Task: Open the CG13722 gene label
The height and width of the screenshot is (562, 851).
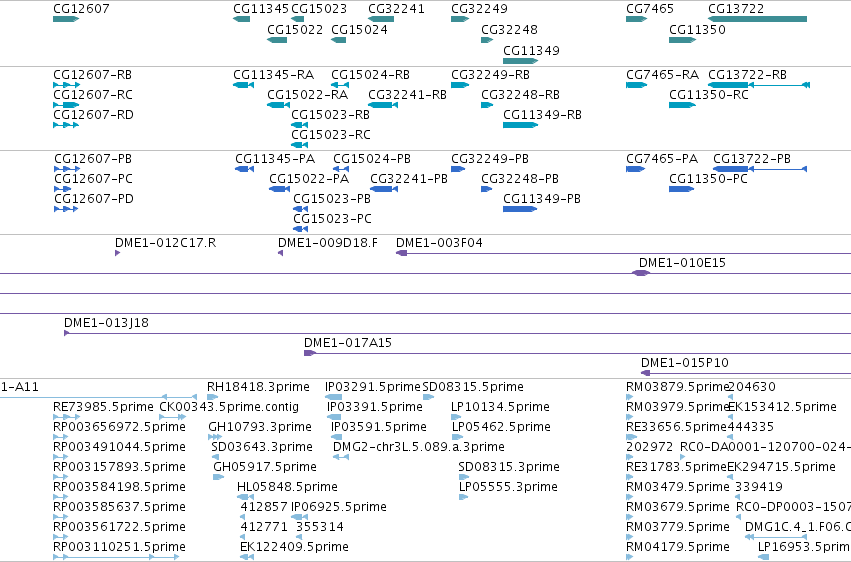Action: click(x=736, y=9)
